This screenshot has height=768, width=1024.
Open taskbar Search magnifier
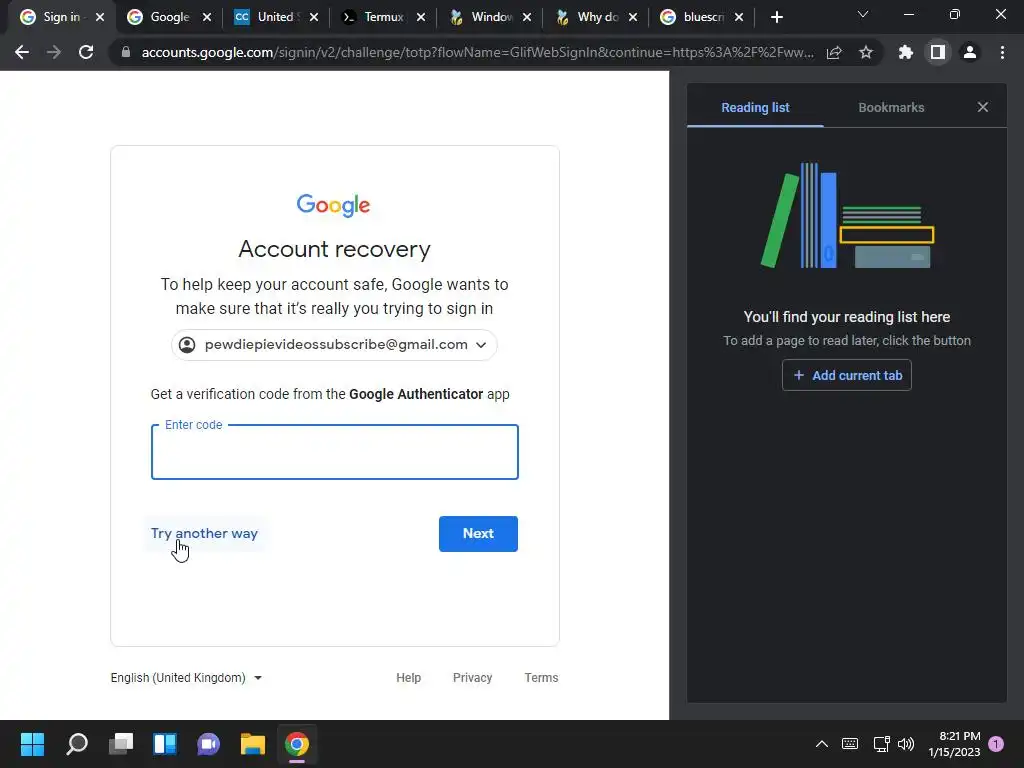(76, 744)
